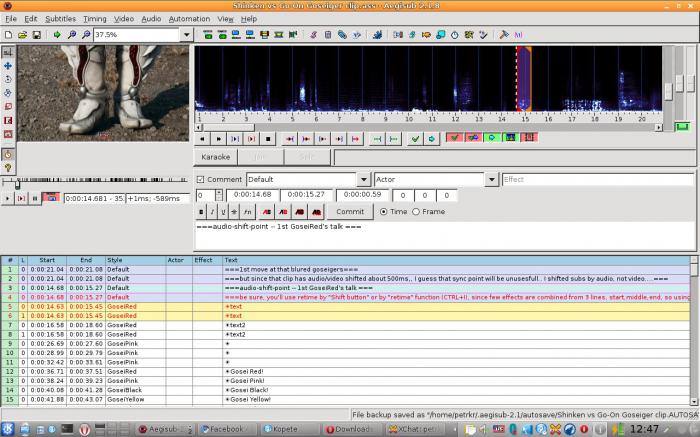700x437 pixels.
Task: Open the Audio menu
Action: pyautogui.click(x=151, y=19)
